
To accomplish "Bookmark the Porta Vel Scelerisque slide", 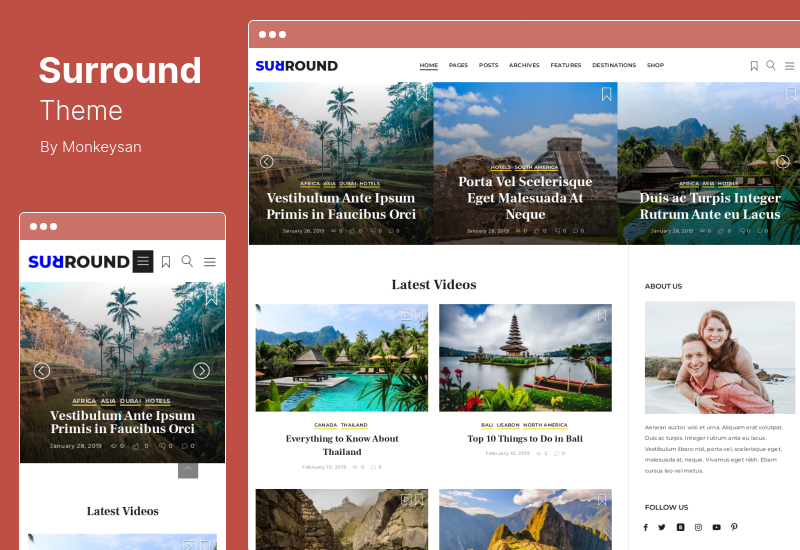I will (606, 94).
